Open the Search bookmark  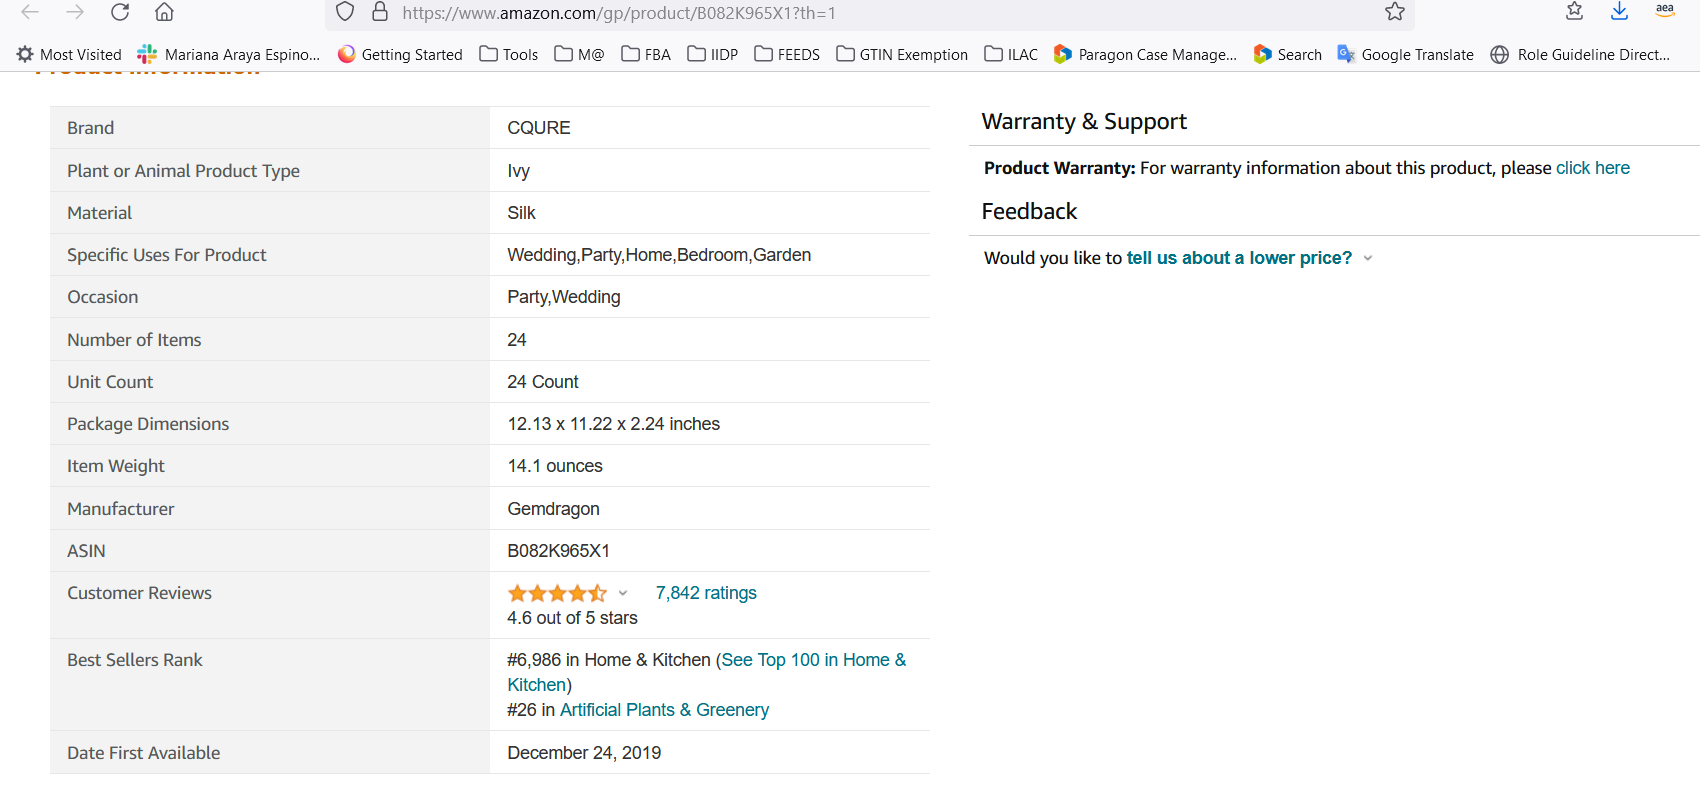click(1288, 54)
